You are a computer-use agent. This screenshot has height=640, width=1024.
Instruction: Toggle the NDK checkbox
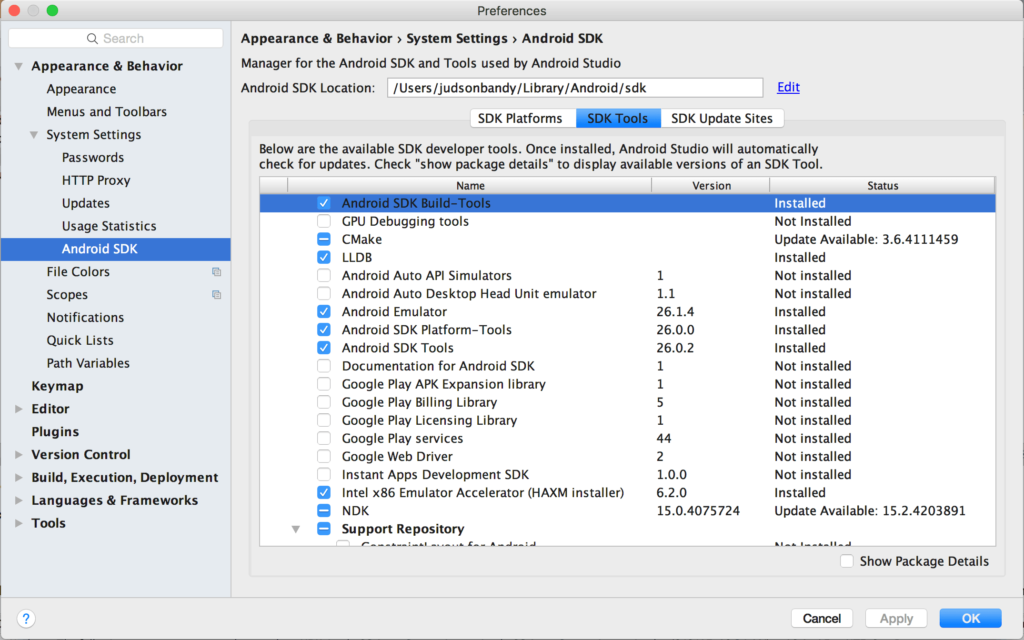(x=324, y=511)
